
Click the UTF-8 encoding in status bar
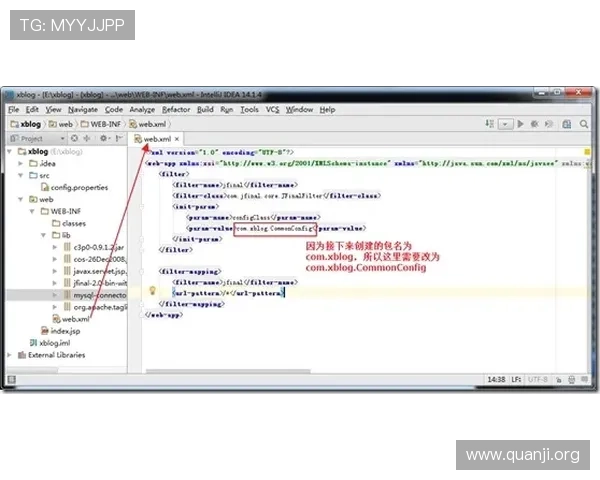pyautogui.click(x=537, y=380)
